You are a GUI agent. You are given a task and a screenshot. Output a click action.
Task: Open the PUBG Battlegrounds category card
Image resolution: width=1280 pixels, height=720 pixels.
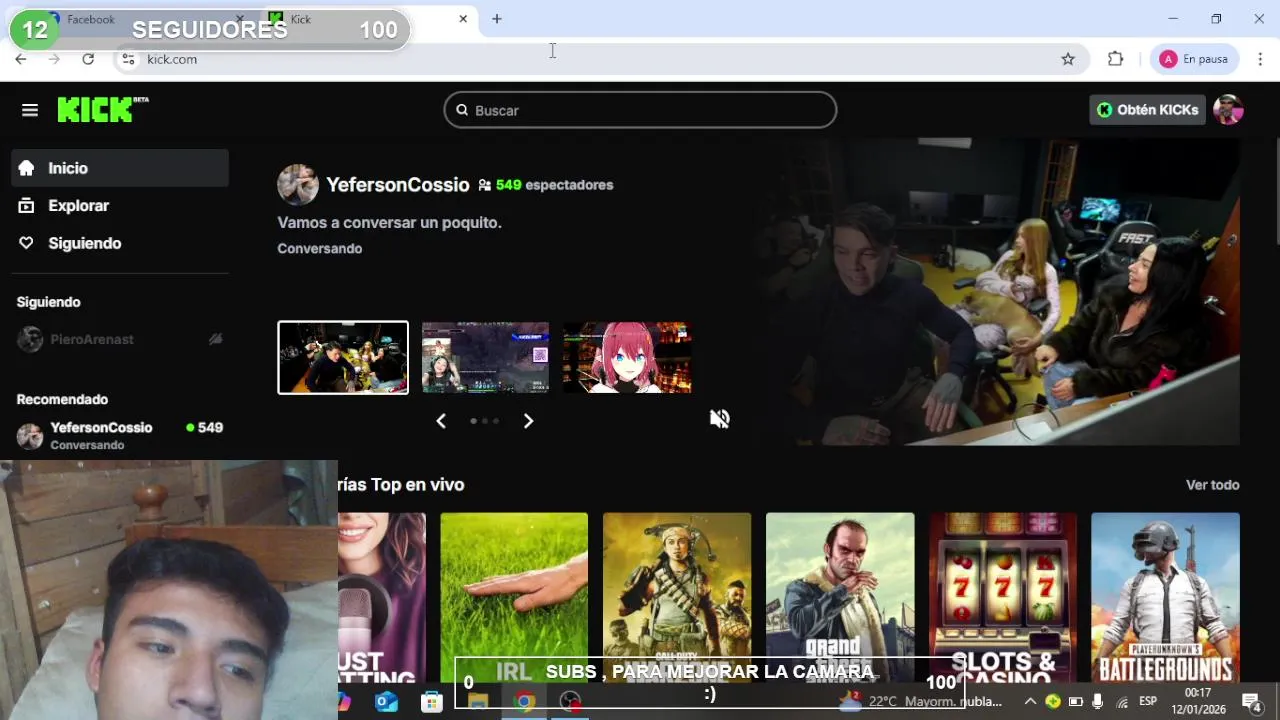[x=1165, y=598]
